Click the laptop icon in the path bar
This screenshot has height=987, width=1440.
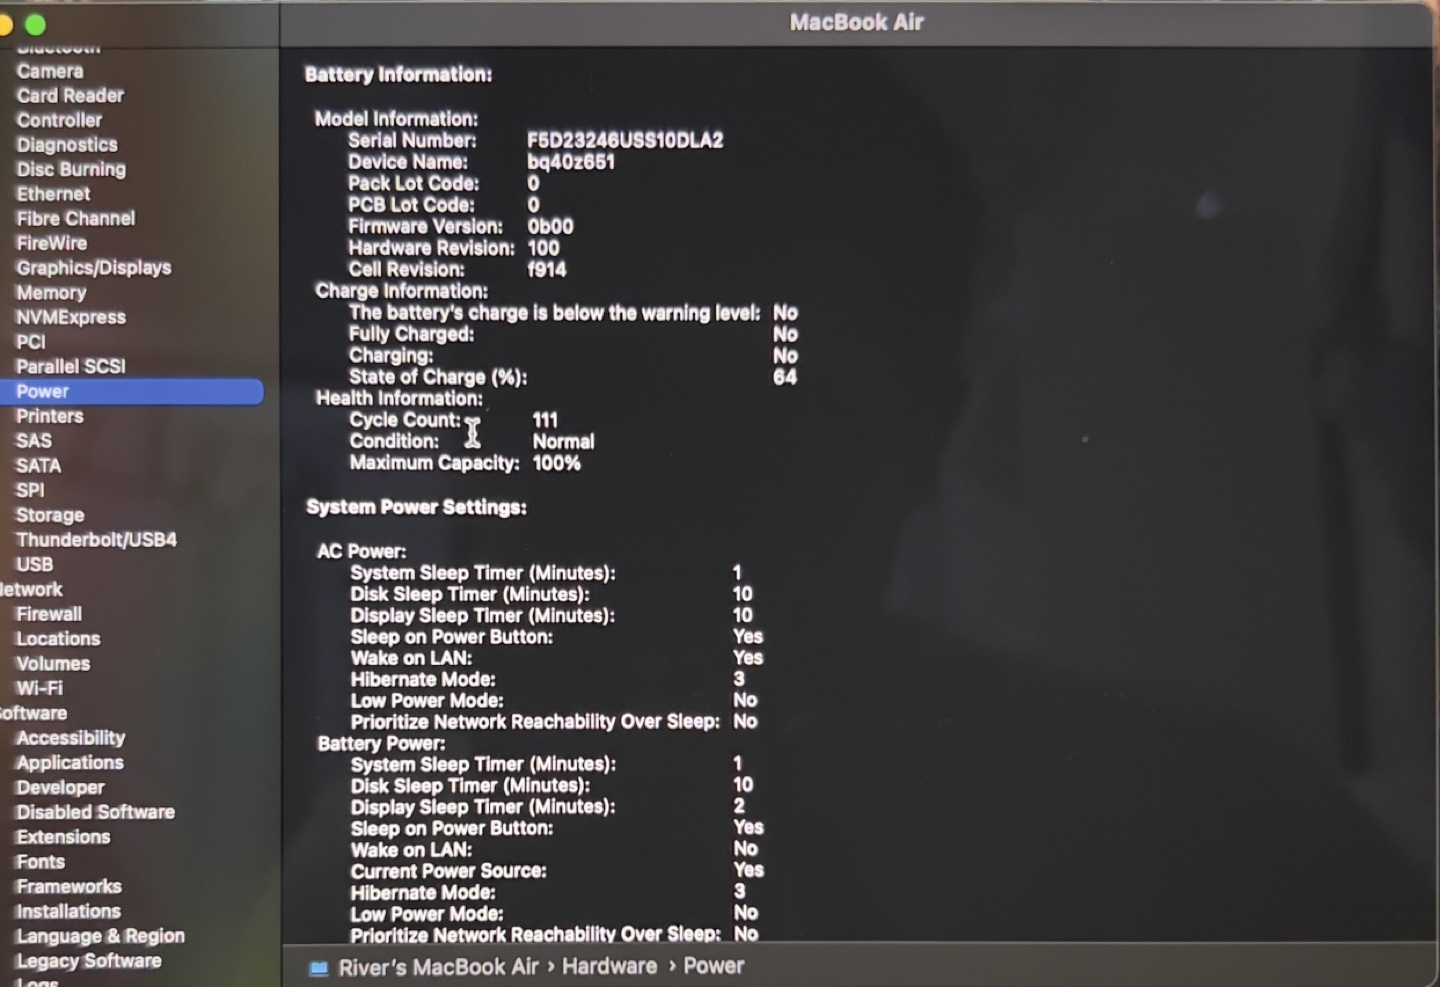coord(319,968)
